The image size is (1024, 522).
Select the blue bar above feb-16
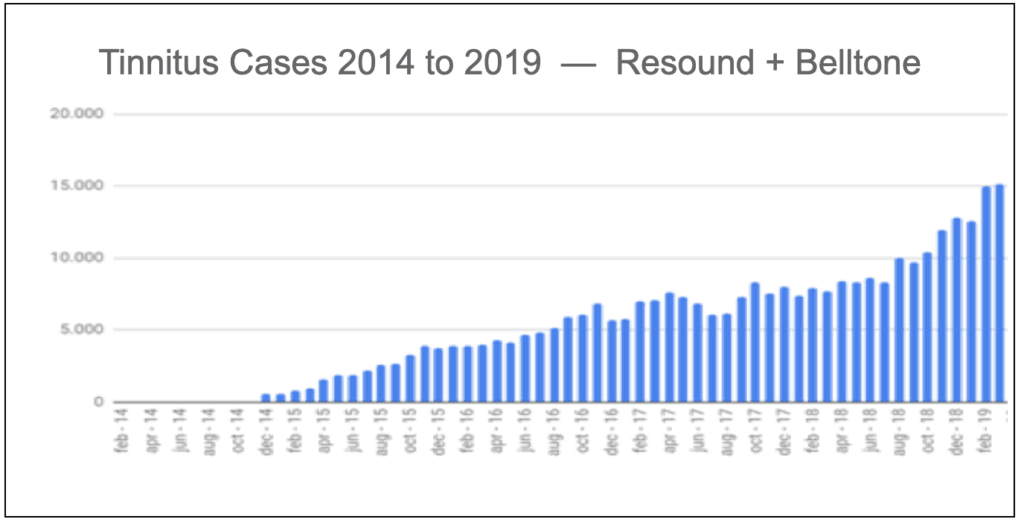tap(468, 374)
